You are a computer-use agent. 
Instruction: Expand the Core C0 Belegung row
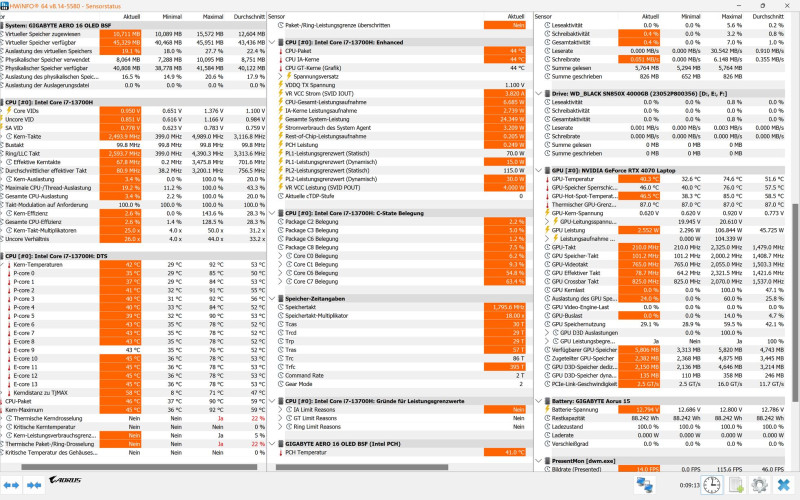[281, 256]
